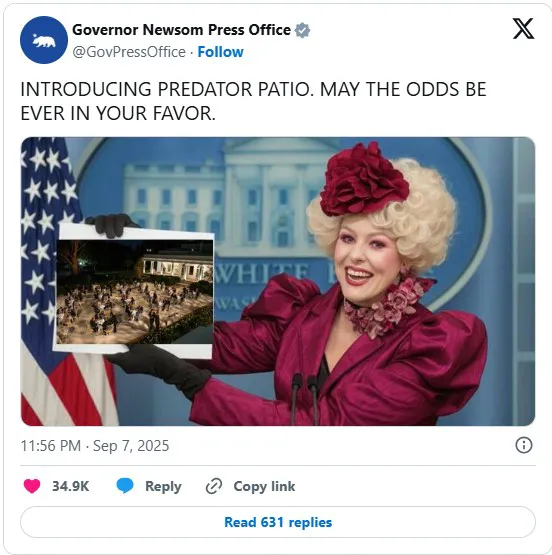
Task: Follow the Governor Newsom Press Office account
Action: [220, 52]
